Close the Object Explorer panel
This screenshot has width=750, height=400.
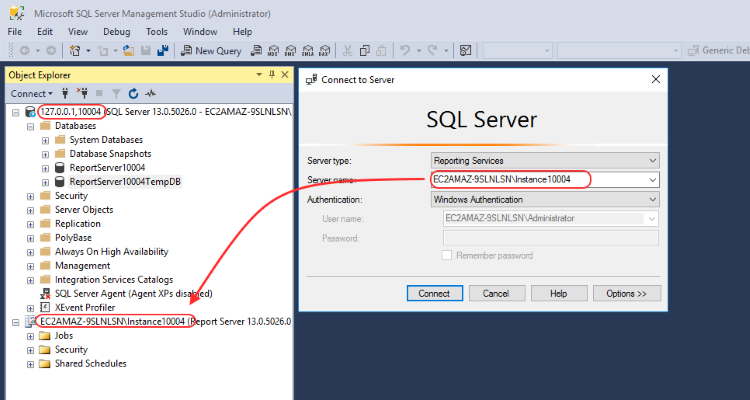[285, 75]
